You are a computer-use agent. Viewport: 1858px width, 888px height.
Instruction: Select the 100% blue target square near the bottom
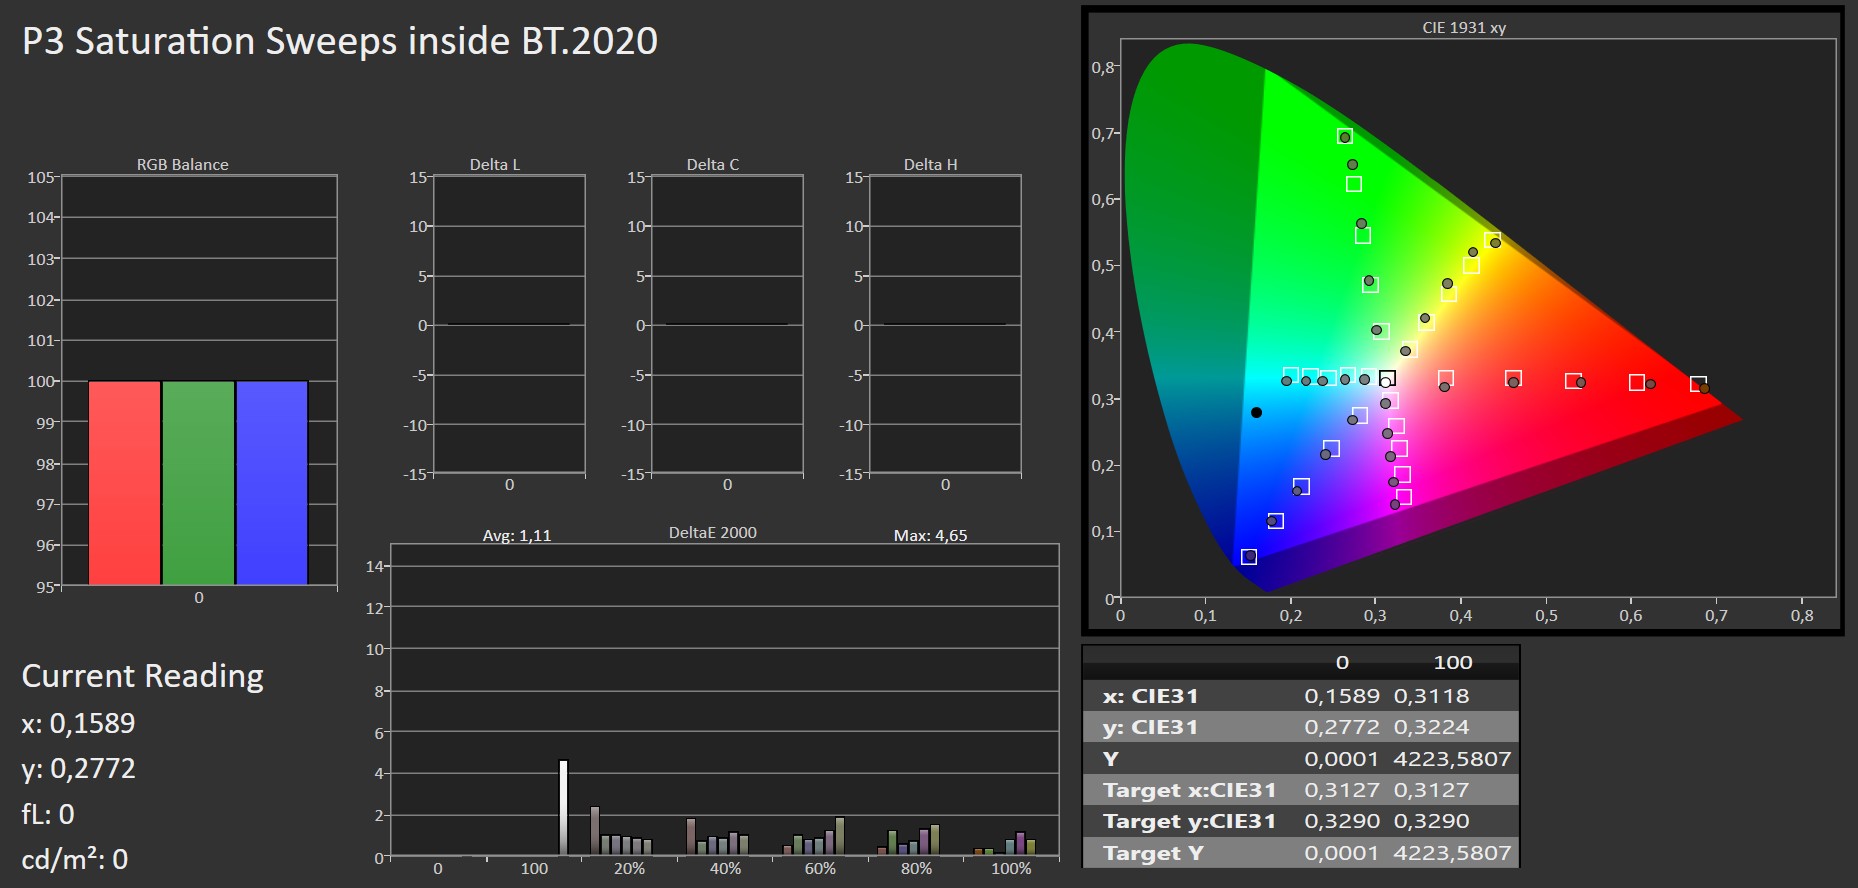coord(1249,557)
